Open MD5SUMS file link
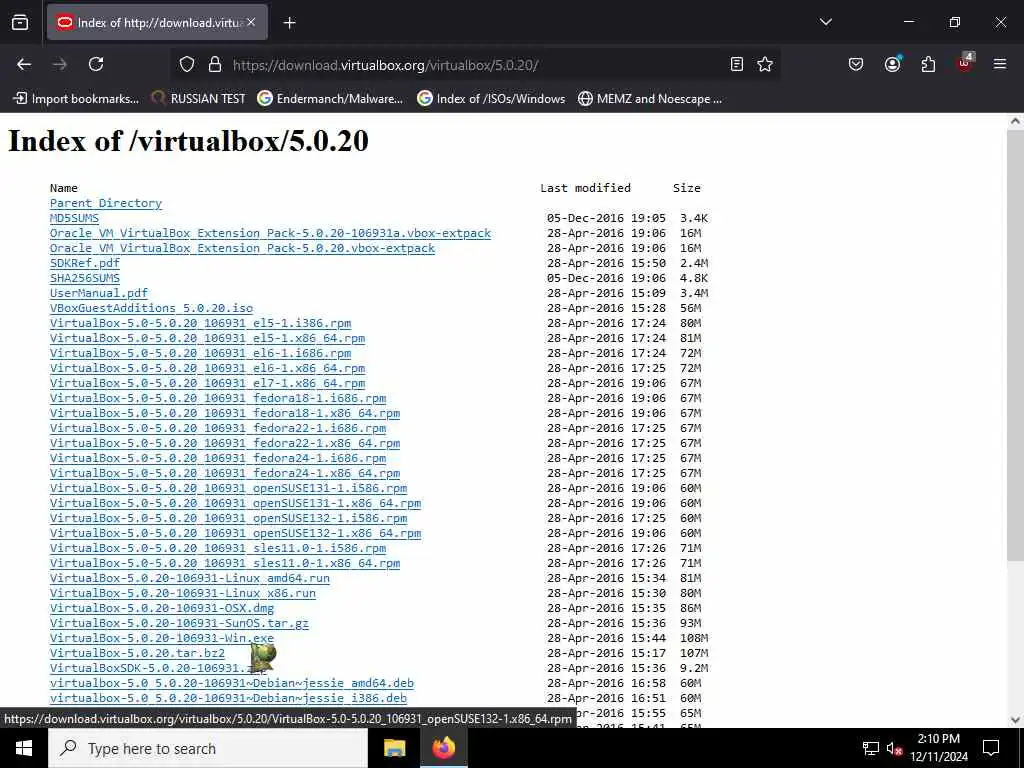The height and width of the screenshot is (768, 1024). pyautogui.click(x=74, y=218)
